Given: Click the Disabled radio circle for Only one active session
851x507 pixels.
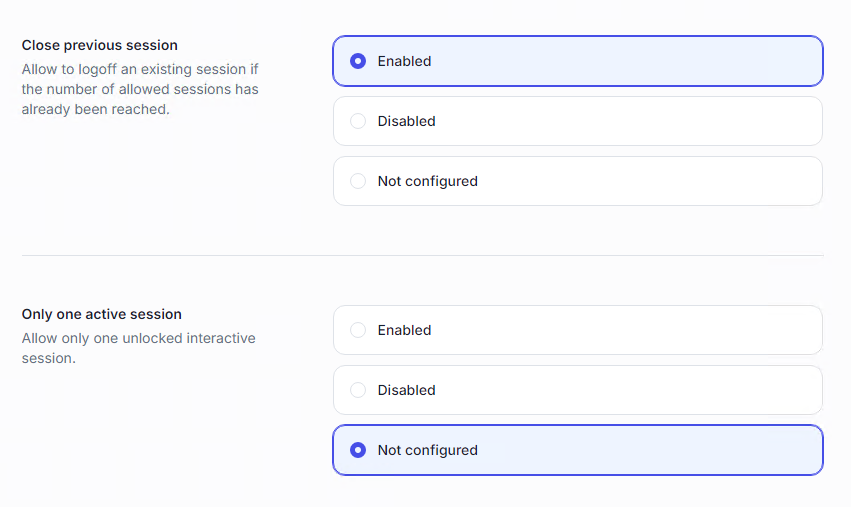Looking at the screenshot, I should [358, 390].
